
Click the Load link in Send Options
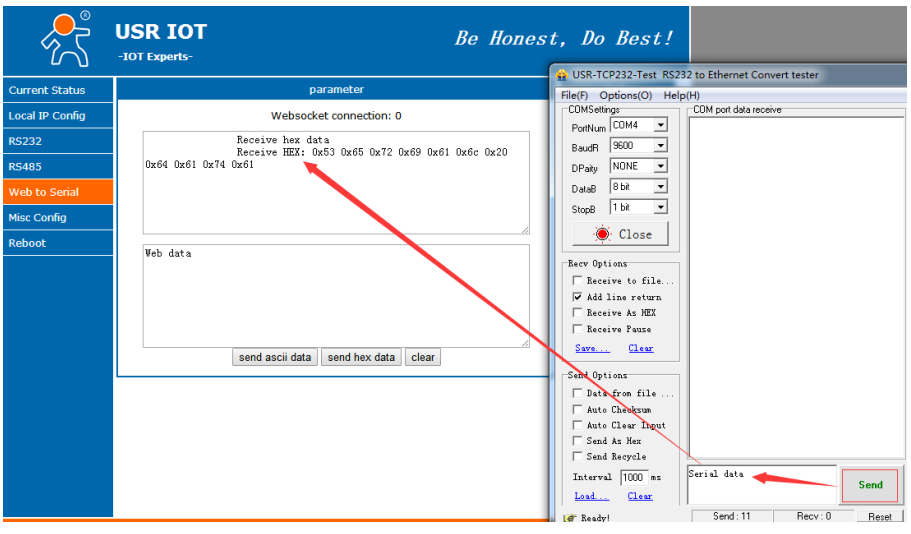pyautogui.click(x=591, y=496)
